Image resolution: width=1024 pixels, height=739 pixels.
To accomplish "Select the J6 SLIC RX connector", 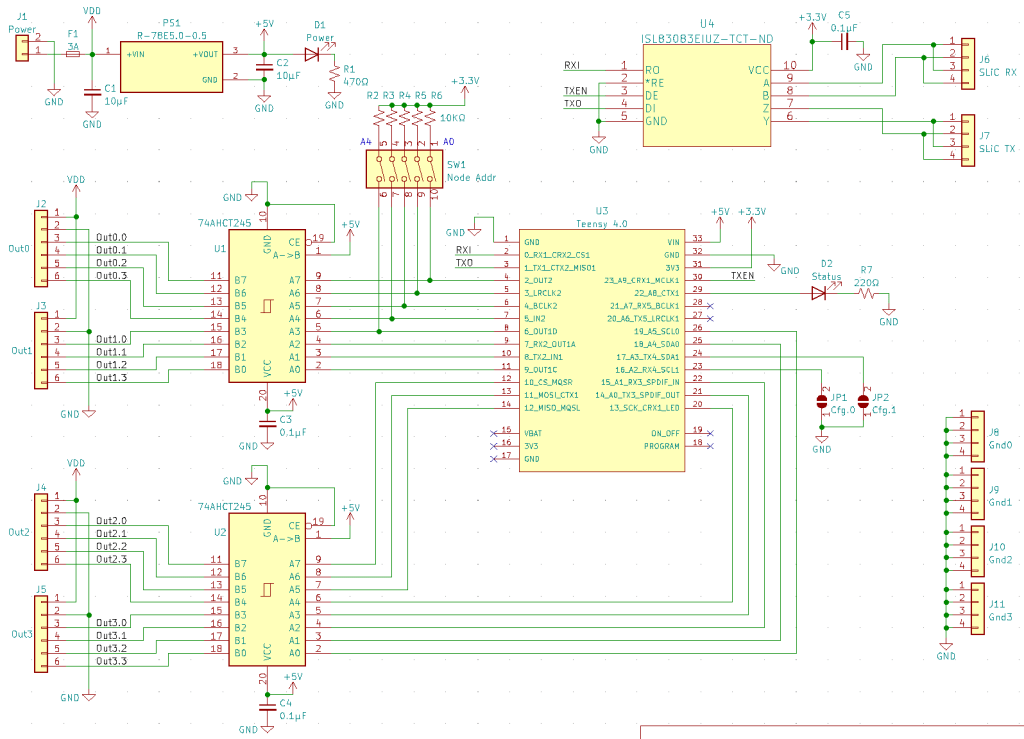I will tap(967, 61).
